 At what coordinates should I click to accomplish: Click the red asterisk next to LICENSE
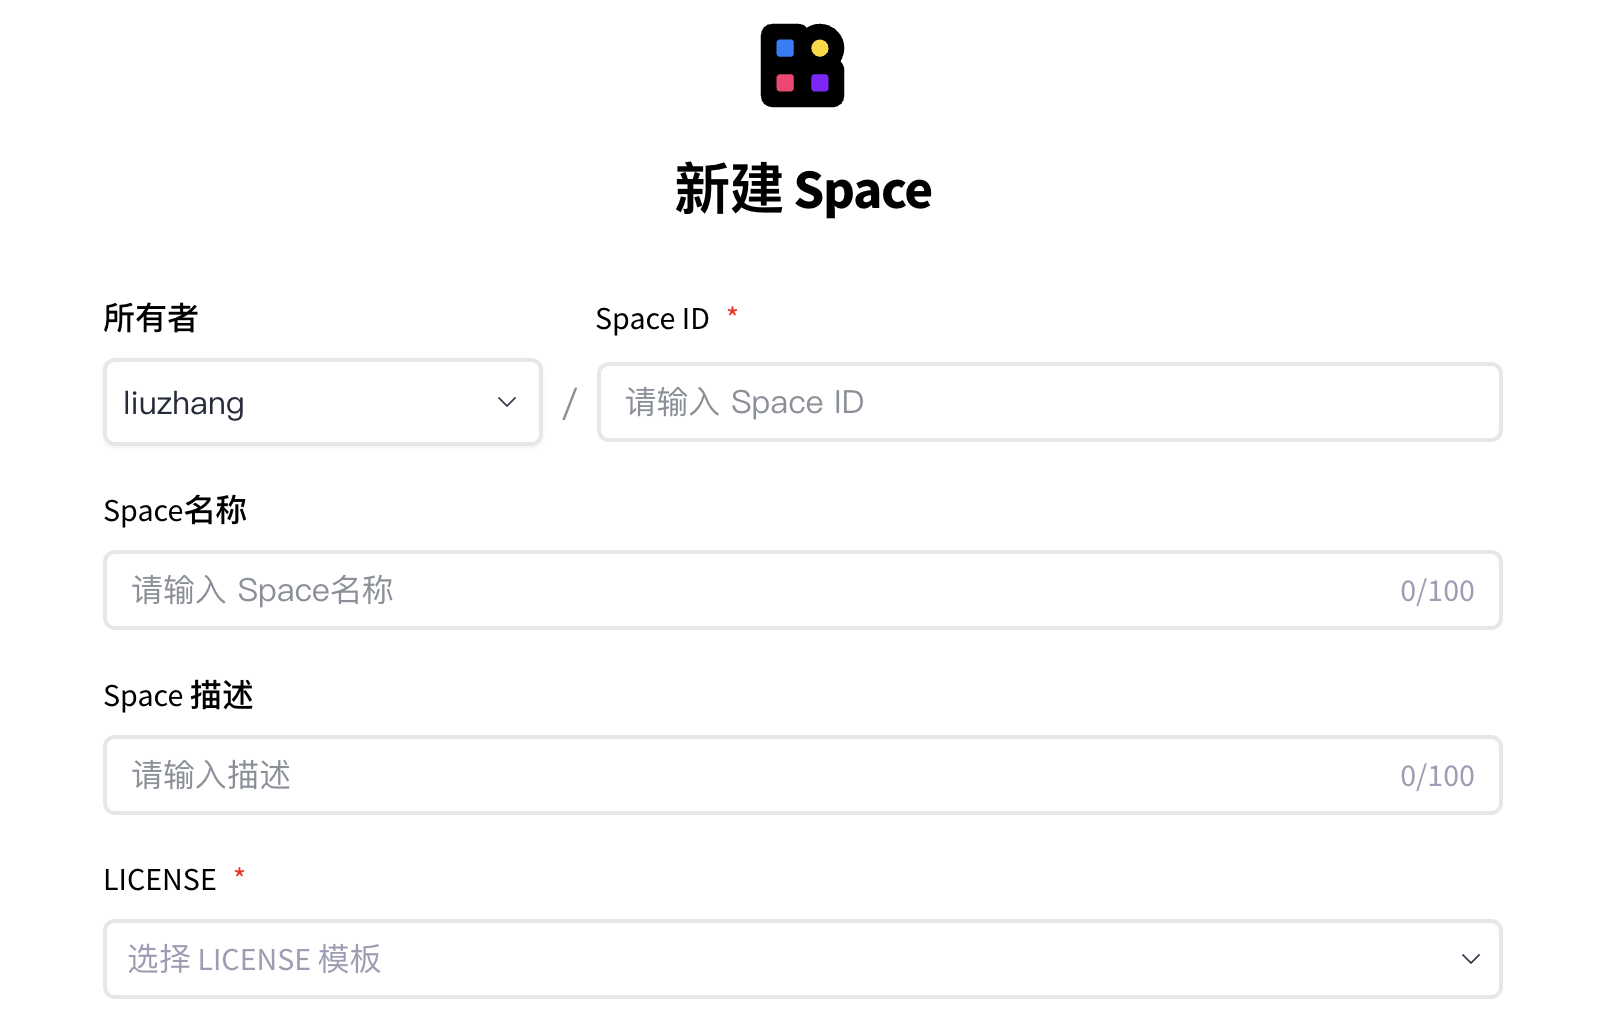click(x=239, y=875)
